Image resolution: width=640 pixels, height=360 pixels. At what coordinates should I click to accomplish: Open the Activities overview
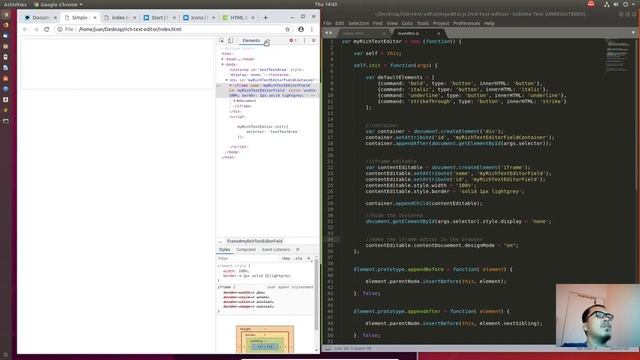tap(15, 4)
